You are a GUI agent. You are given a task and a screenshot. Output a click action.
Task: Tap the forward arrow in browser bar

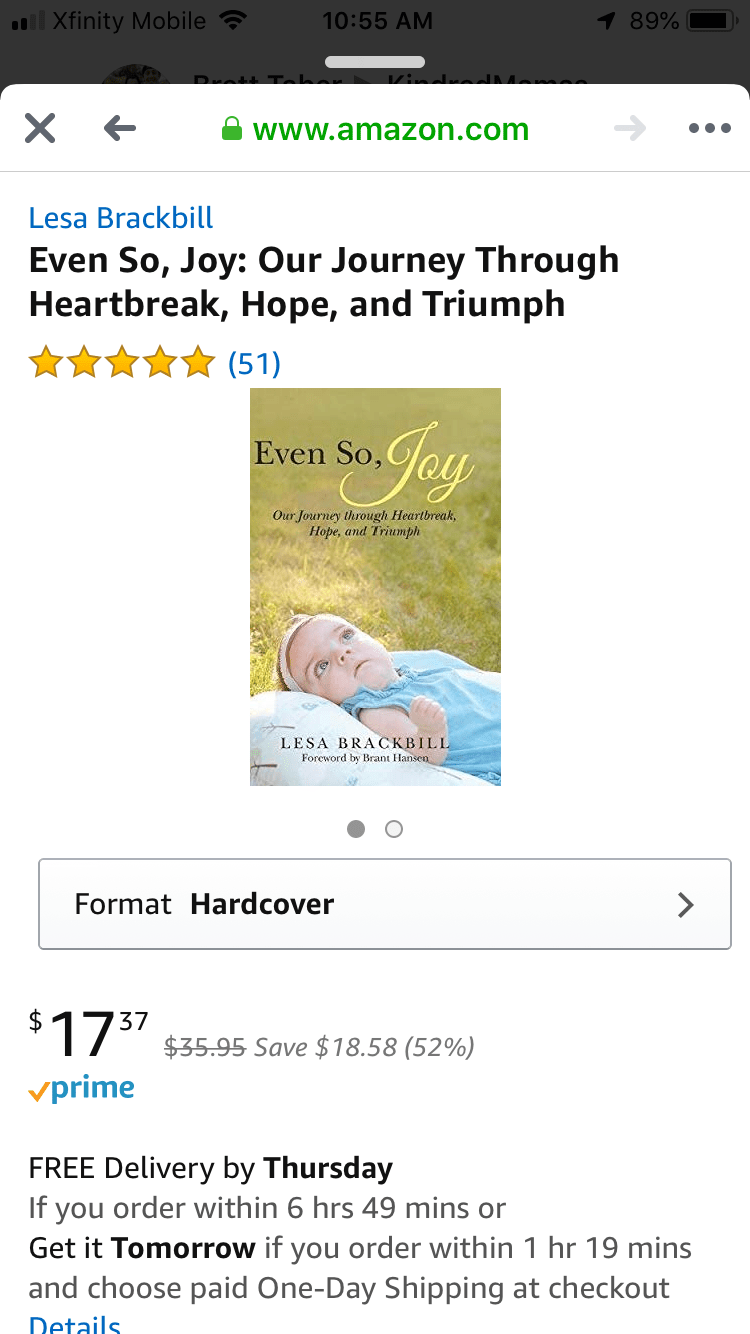[630, 128]
